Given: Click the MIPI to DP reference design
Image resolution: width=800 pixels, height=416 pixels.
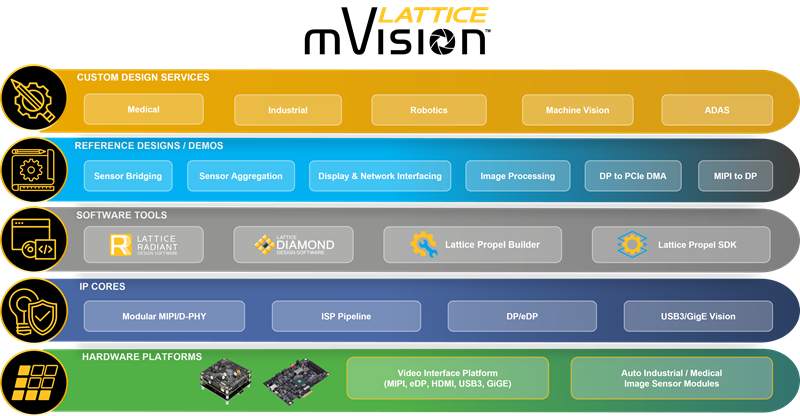Looking at the screenshot, I should (735, 176).
